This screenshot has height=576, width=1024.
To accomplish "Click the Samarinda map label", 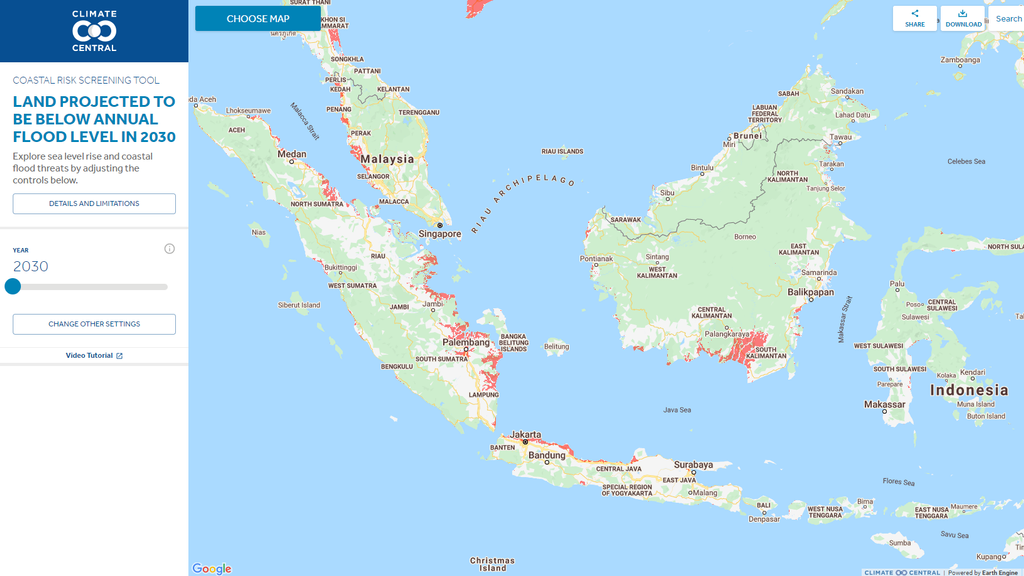I will point(819,272).
